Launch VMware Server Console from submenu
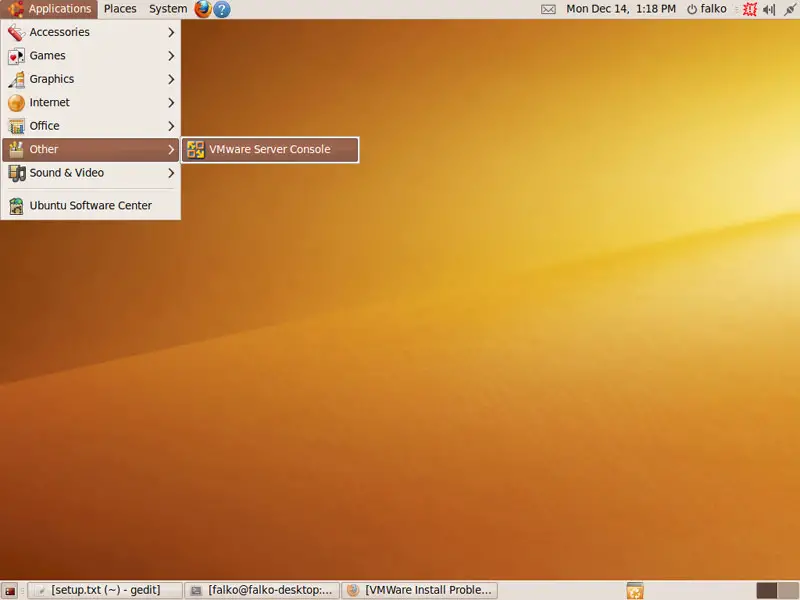This screenshot has height=600, width=800. (269, 150)
